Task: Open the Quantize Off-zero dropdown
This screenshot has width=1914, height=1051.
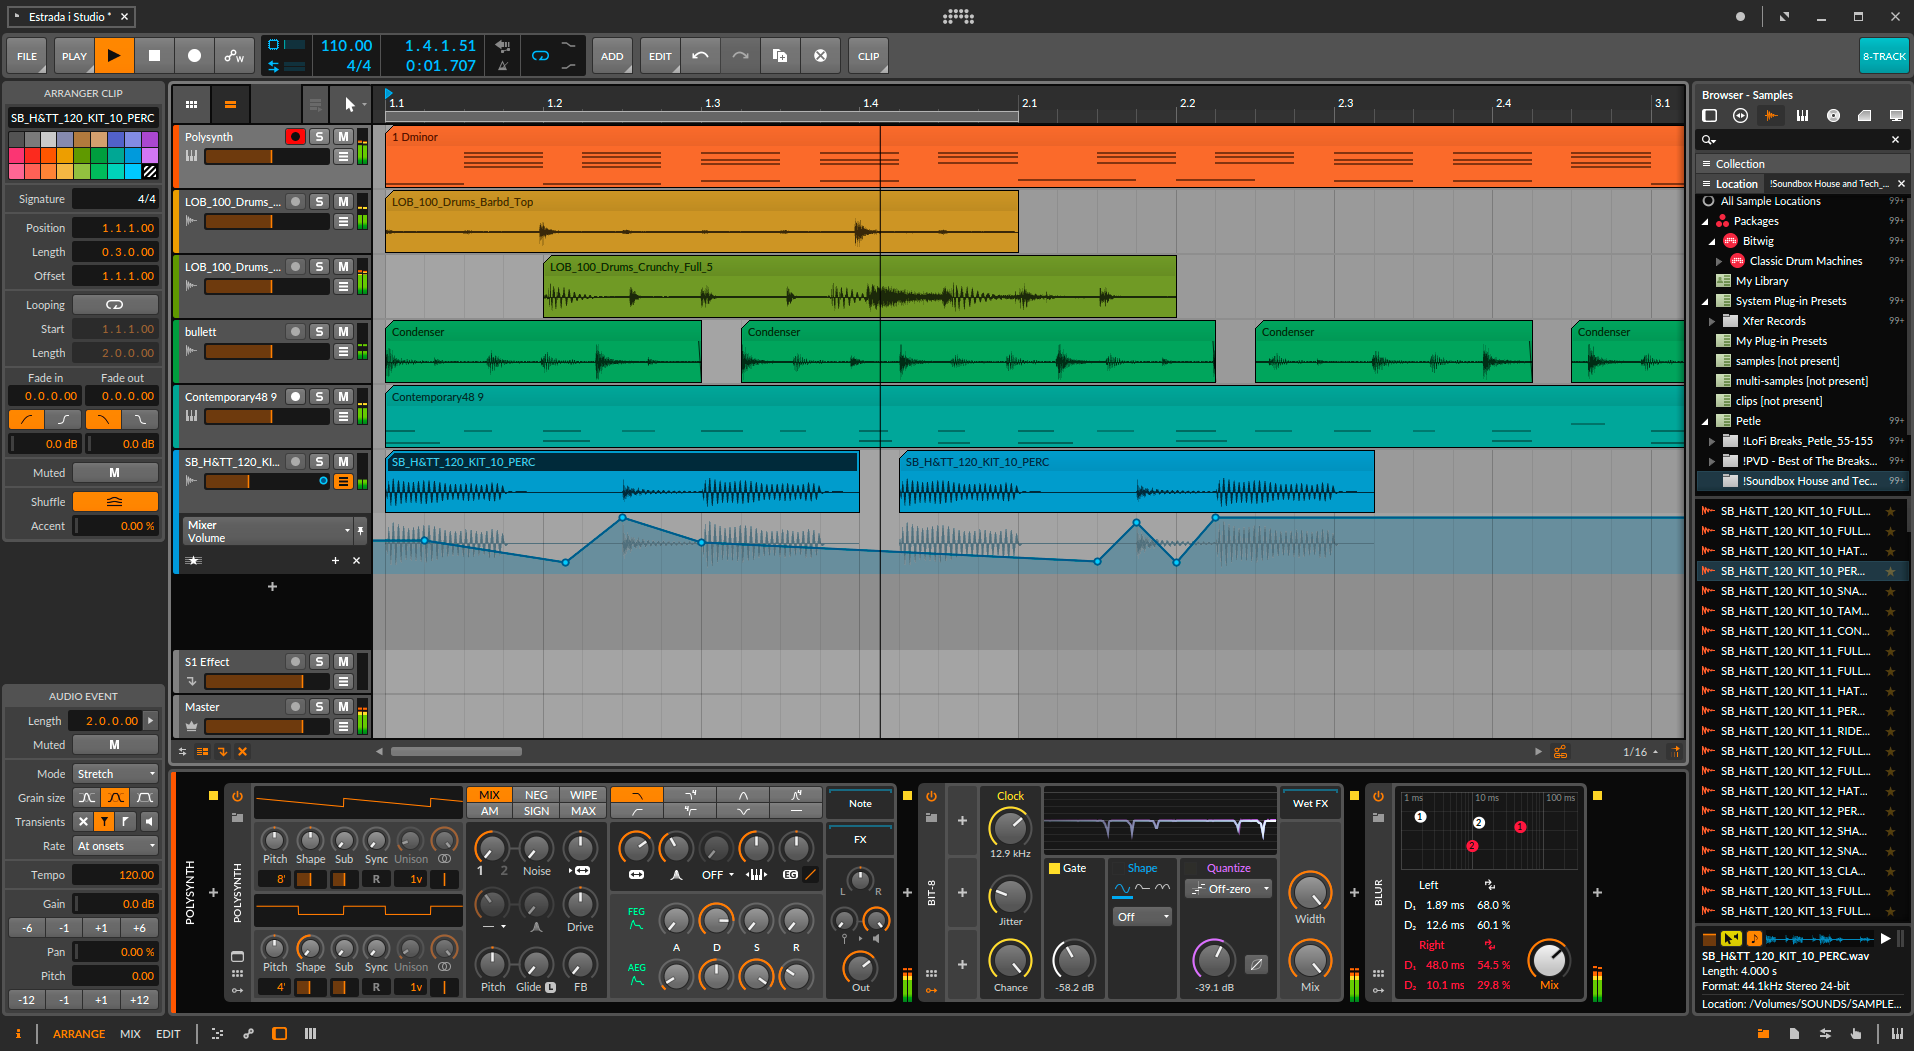Action: (x=1229, y=889)
